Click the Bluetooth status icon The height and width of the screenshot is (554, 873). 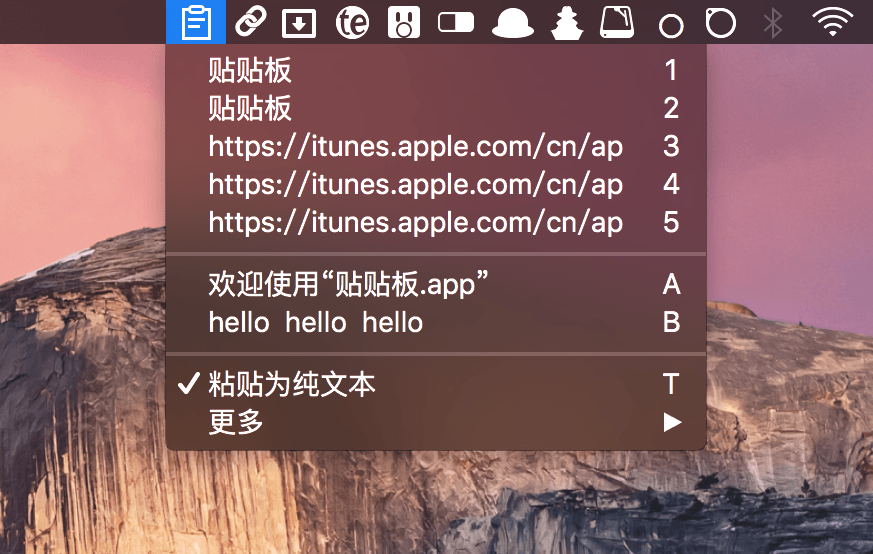point(772,22)
